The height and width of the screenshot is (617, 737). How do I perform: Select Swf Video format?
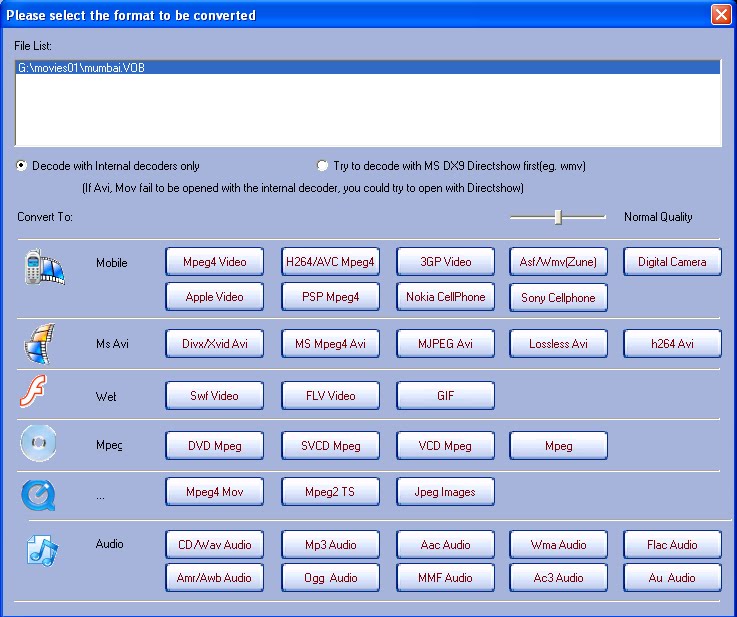tap(214, 396)
